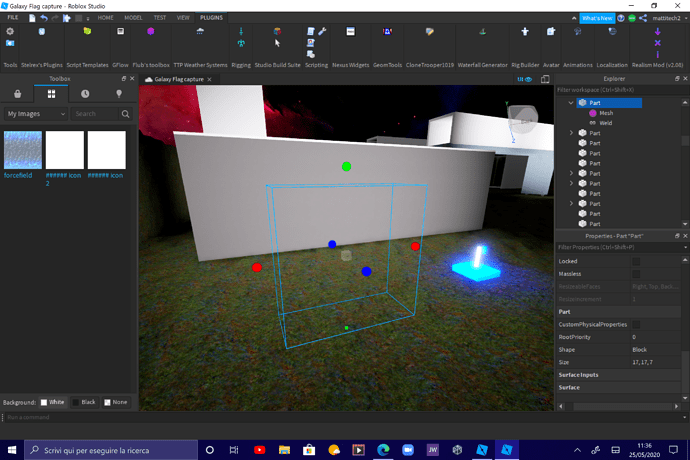Switch to the VIEW ribbon tab
The width and height of the screenshot is (690, 460).
183,18
